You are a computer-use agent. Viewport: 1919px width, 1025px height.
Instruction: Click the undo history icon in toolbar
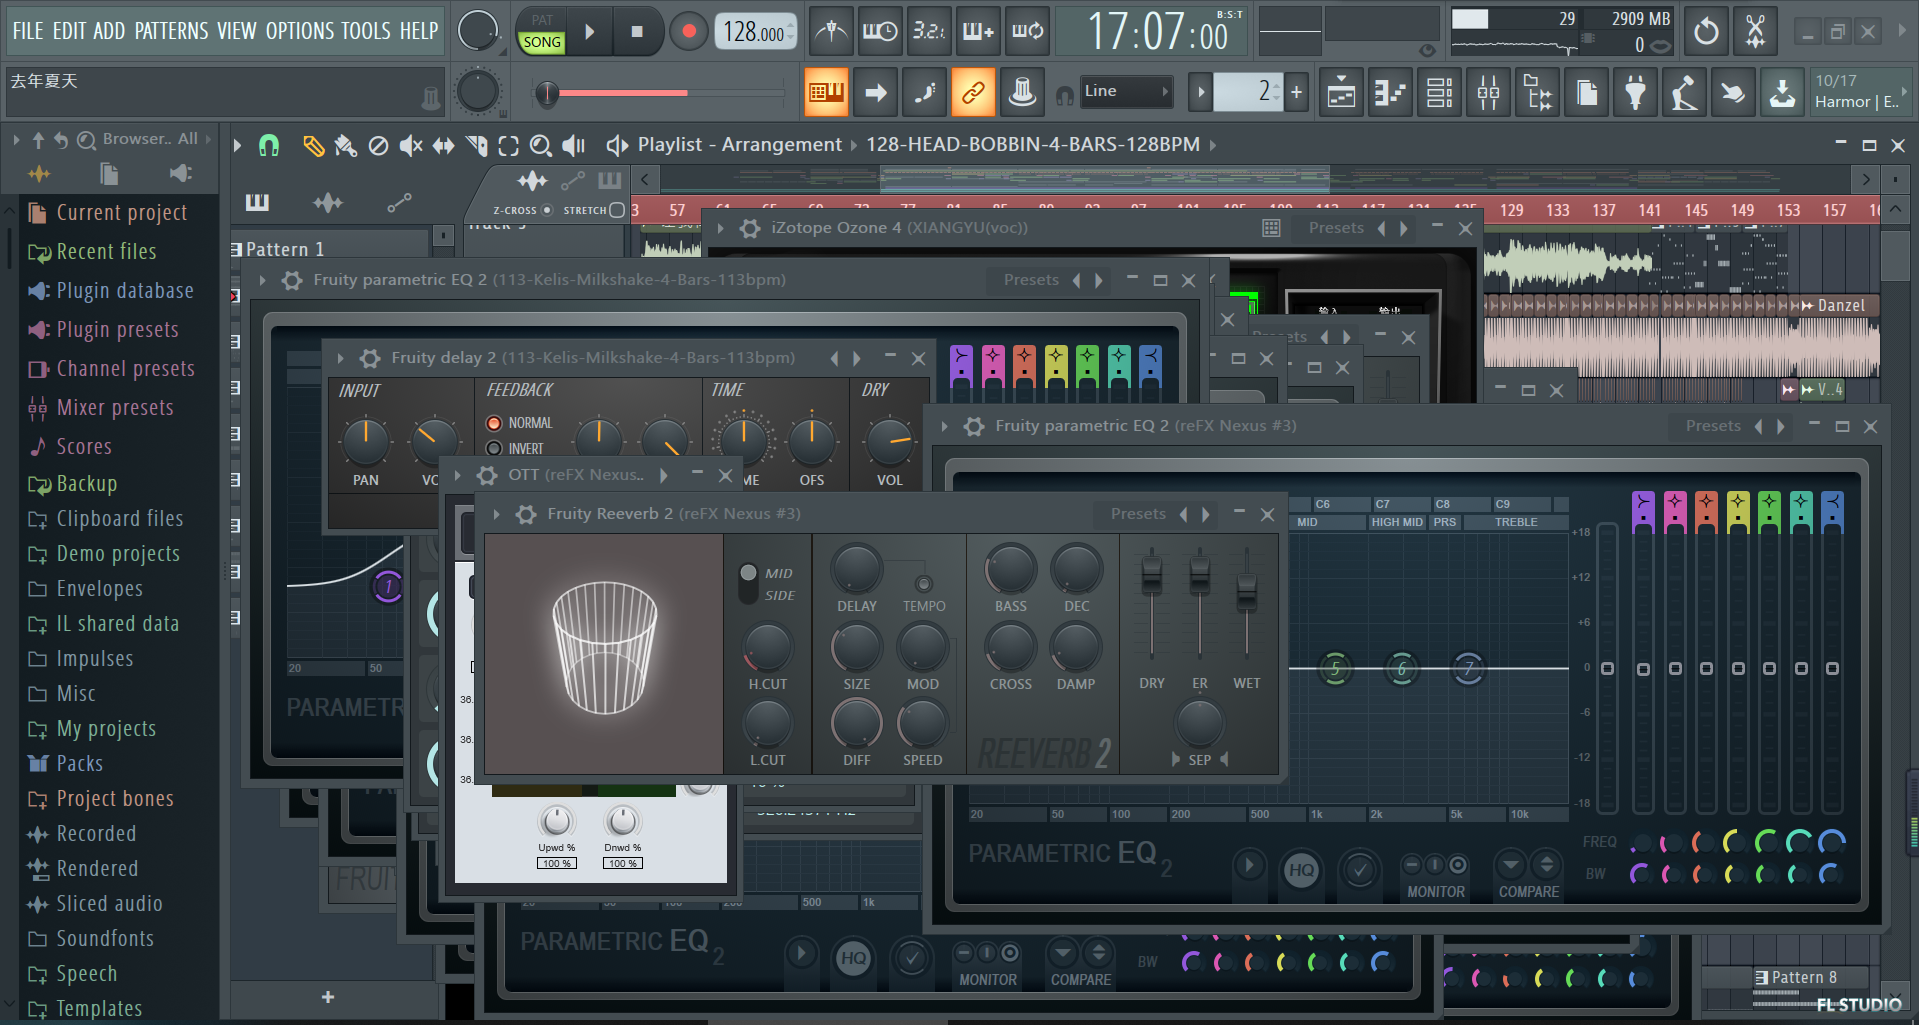pos(1706,32)
